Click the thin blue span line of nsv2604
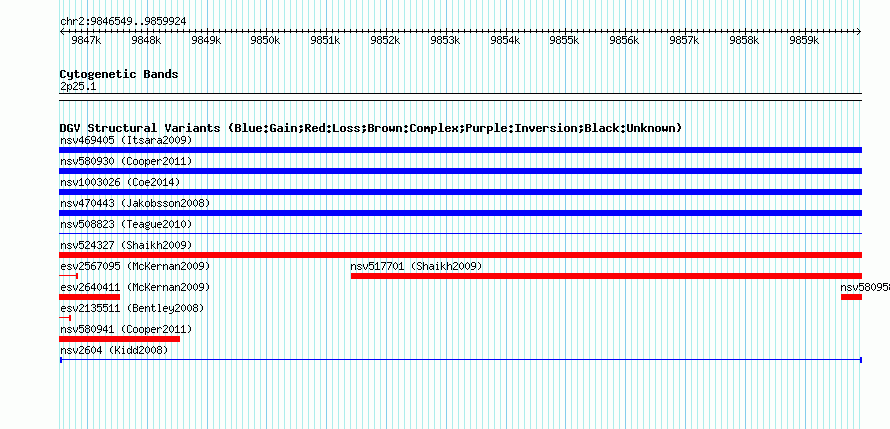This screenshot has width=890, height=429. pyautogui.click(x=461, y=360)
